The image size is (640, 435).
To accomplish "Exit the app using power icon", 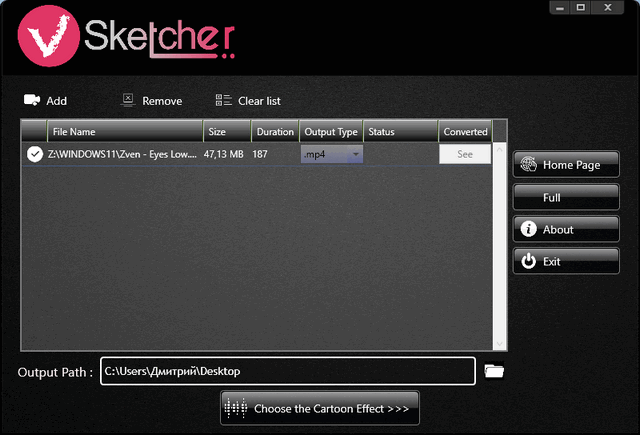I will click(x=528, y=261).
